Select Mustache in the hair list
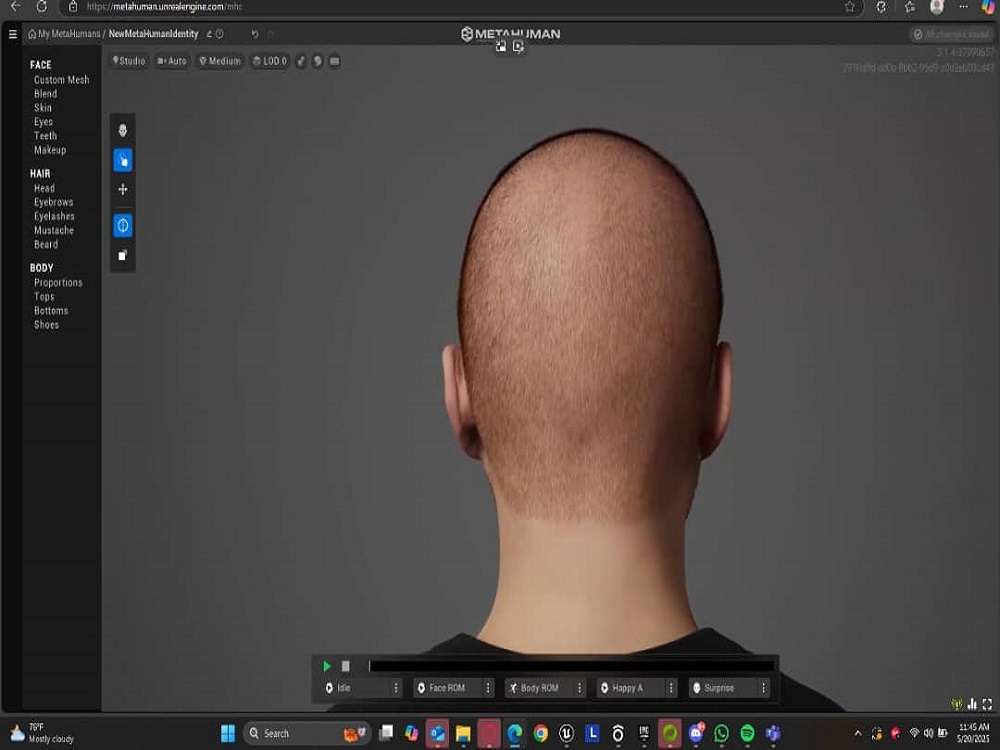This screenshot has height=750, width=1000. point(54,230)
